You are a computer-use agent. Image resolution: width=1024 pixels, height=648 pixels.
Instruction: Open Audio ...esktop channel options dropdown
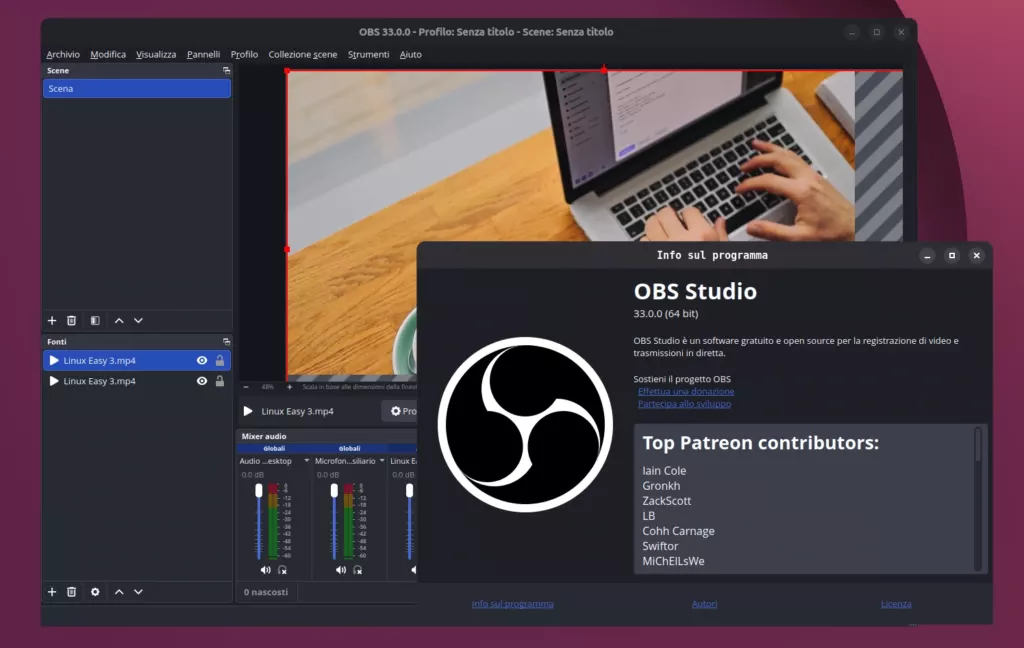306,461
